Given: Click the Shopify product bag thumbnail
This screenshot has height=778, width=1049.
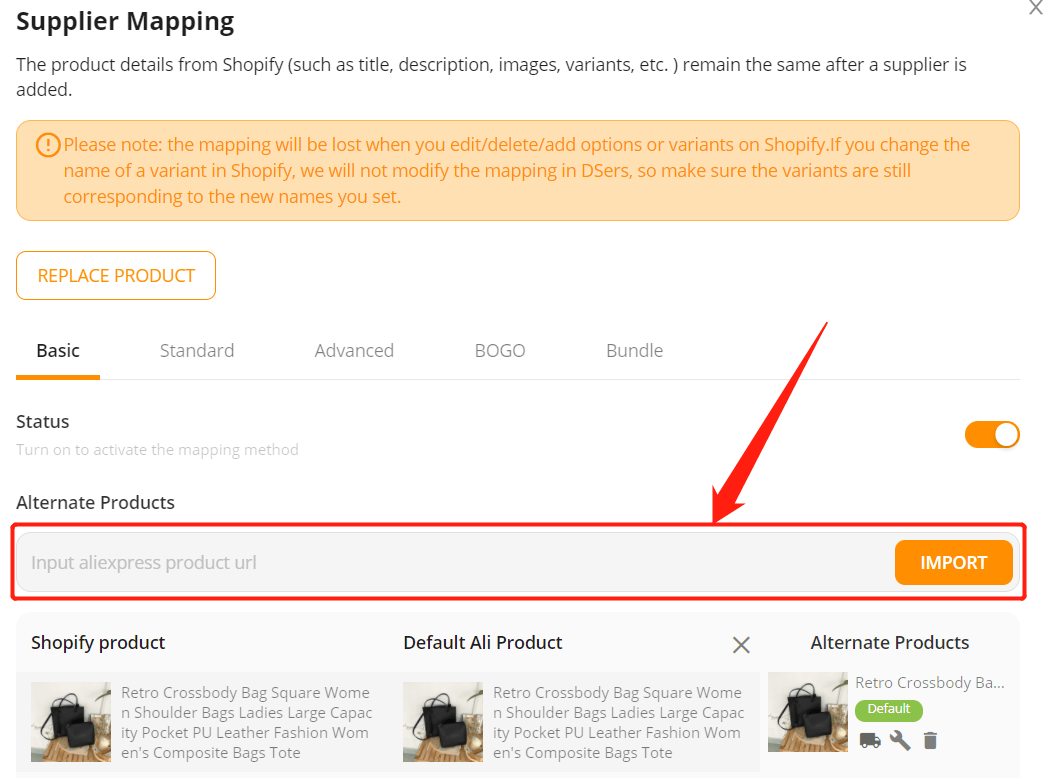Looking at the screenshot, I should (x=71, y=722).
